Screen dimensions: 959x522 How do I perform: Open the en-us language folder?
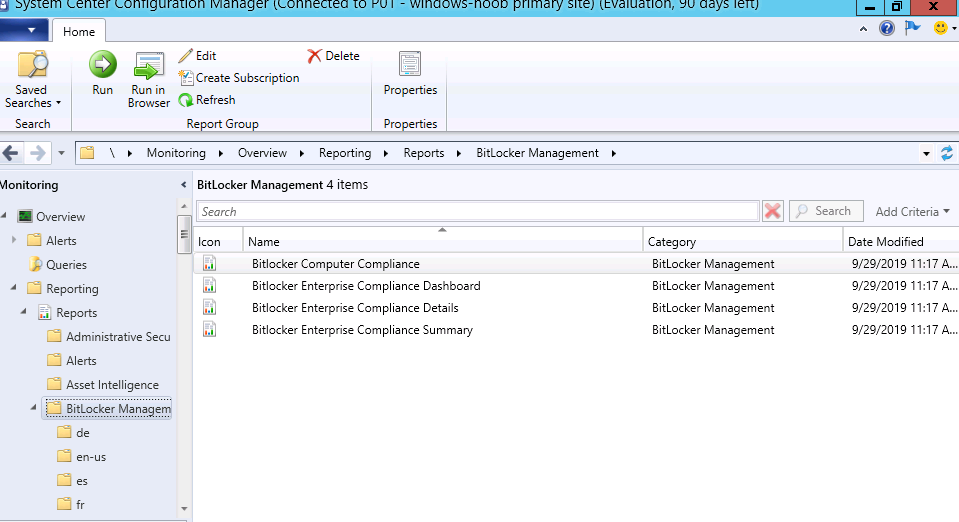(x=91, y=457)
